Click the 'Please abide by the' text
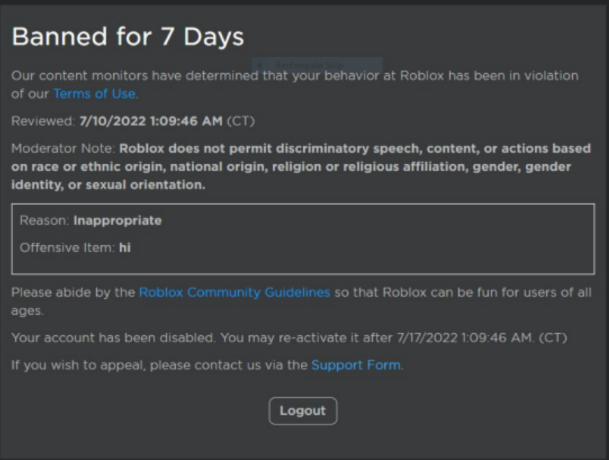Screen dimensions: 609x460 (73, 292)
